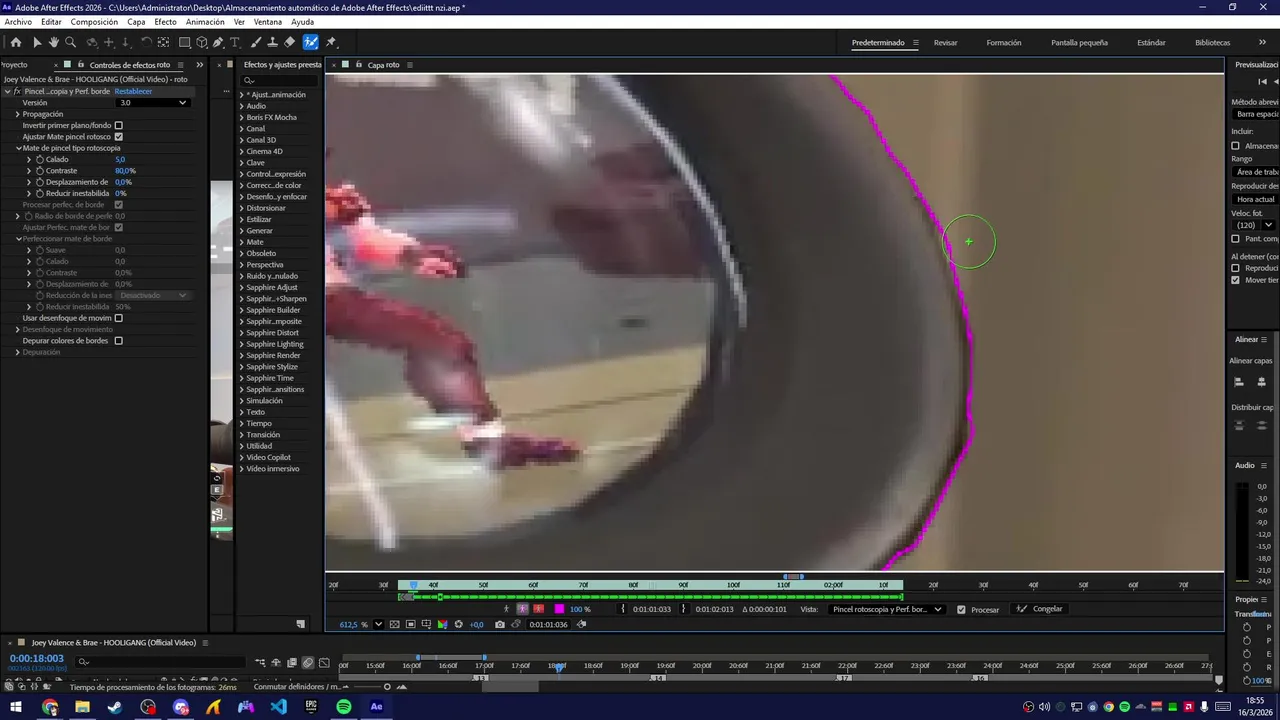Click the timeline zoom slider handle
1280x720 pixels.
tap(387, 687)
